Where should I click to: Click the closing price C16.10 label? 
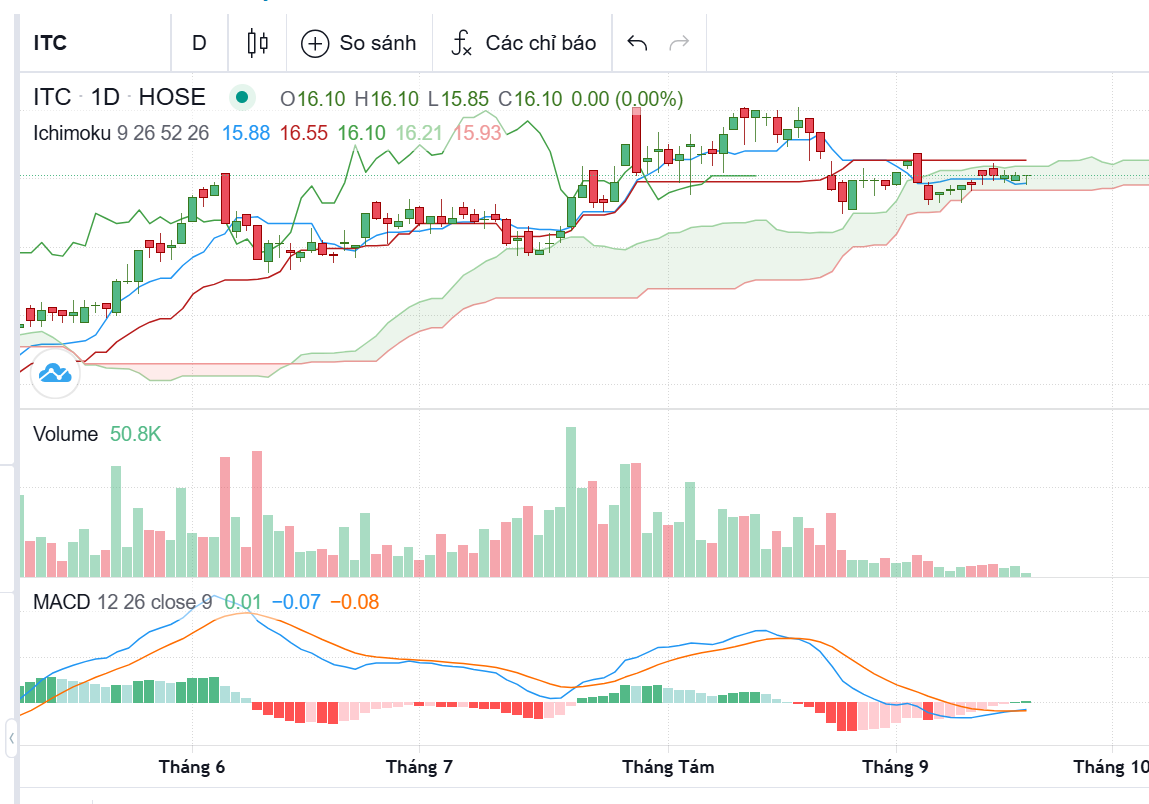coord(530,98)
